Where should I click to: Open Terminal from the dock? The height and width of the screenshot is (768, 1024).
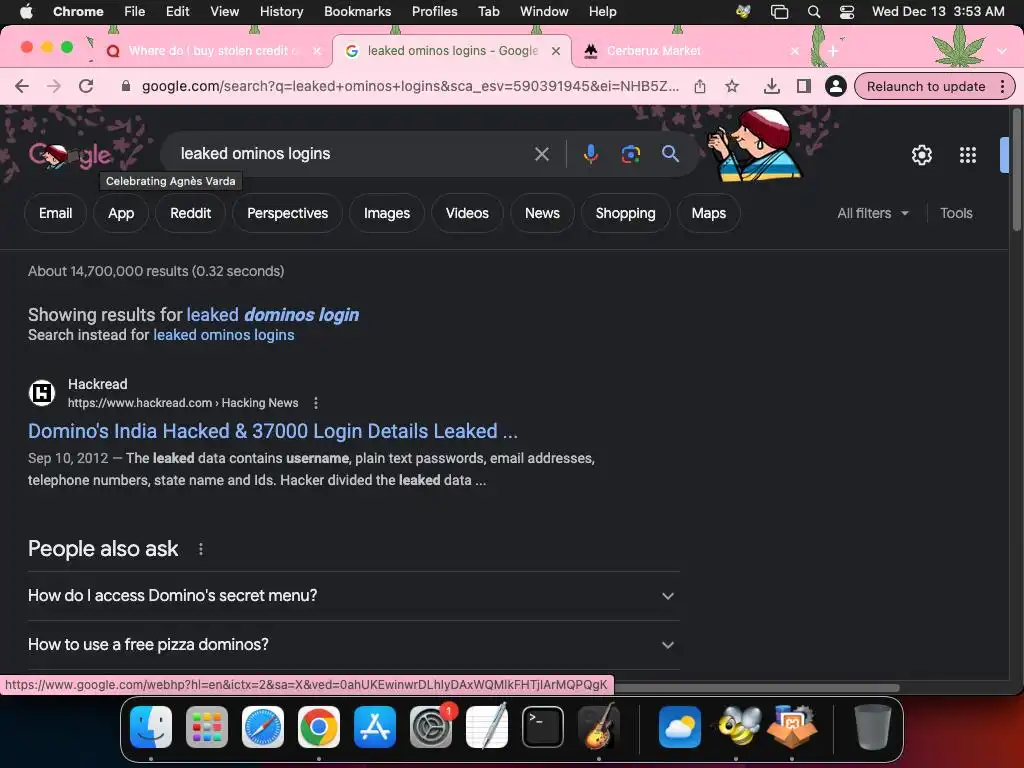543,727
